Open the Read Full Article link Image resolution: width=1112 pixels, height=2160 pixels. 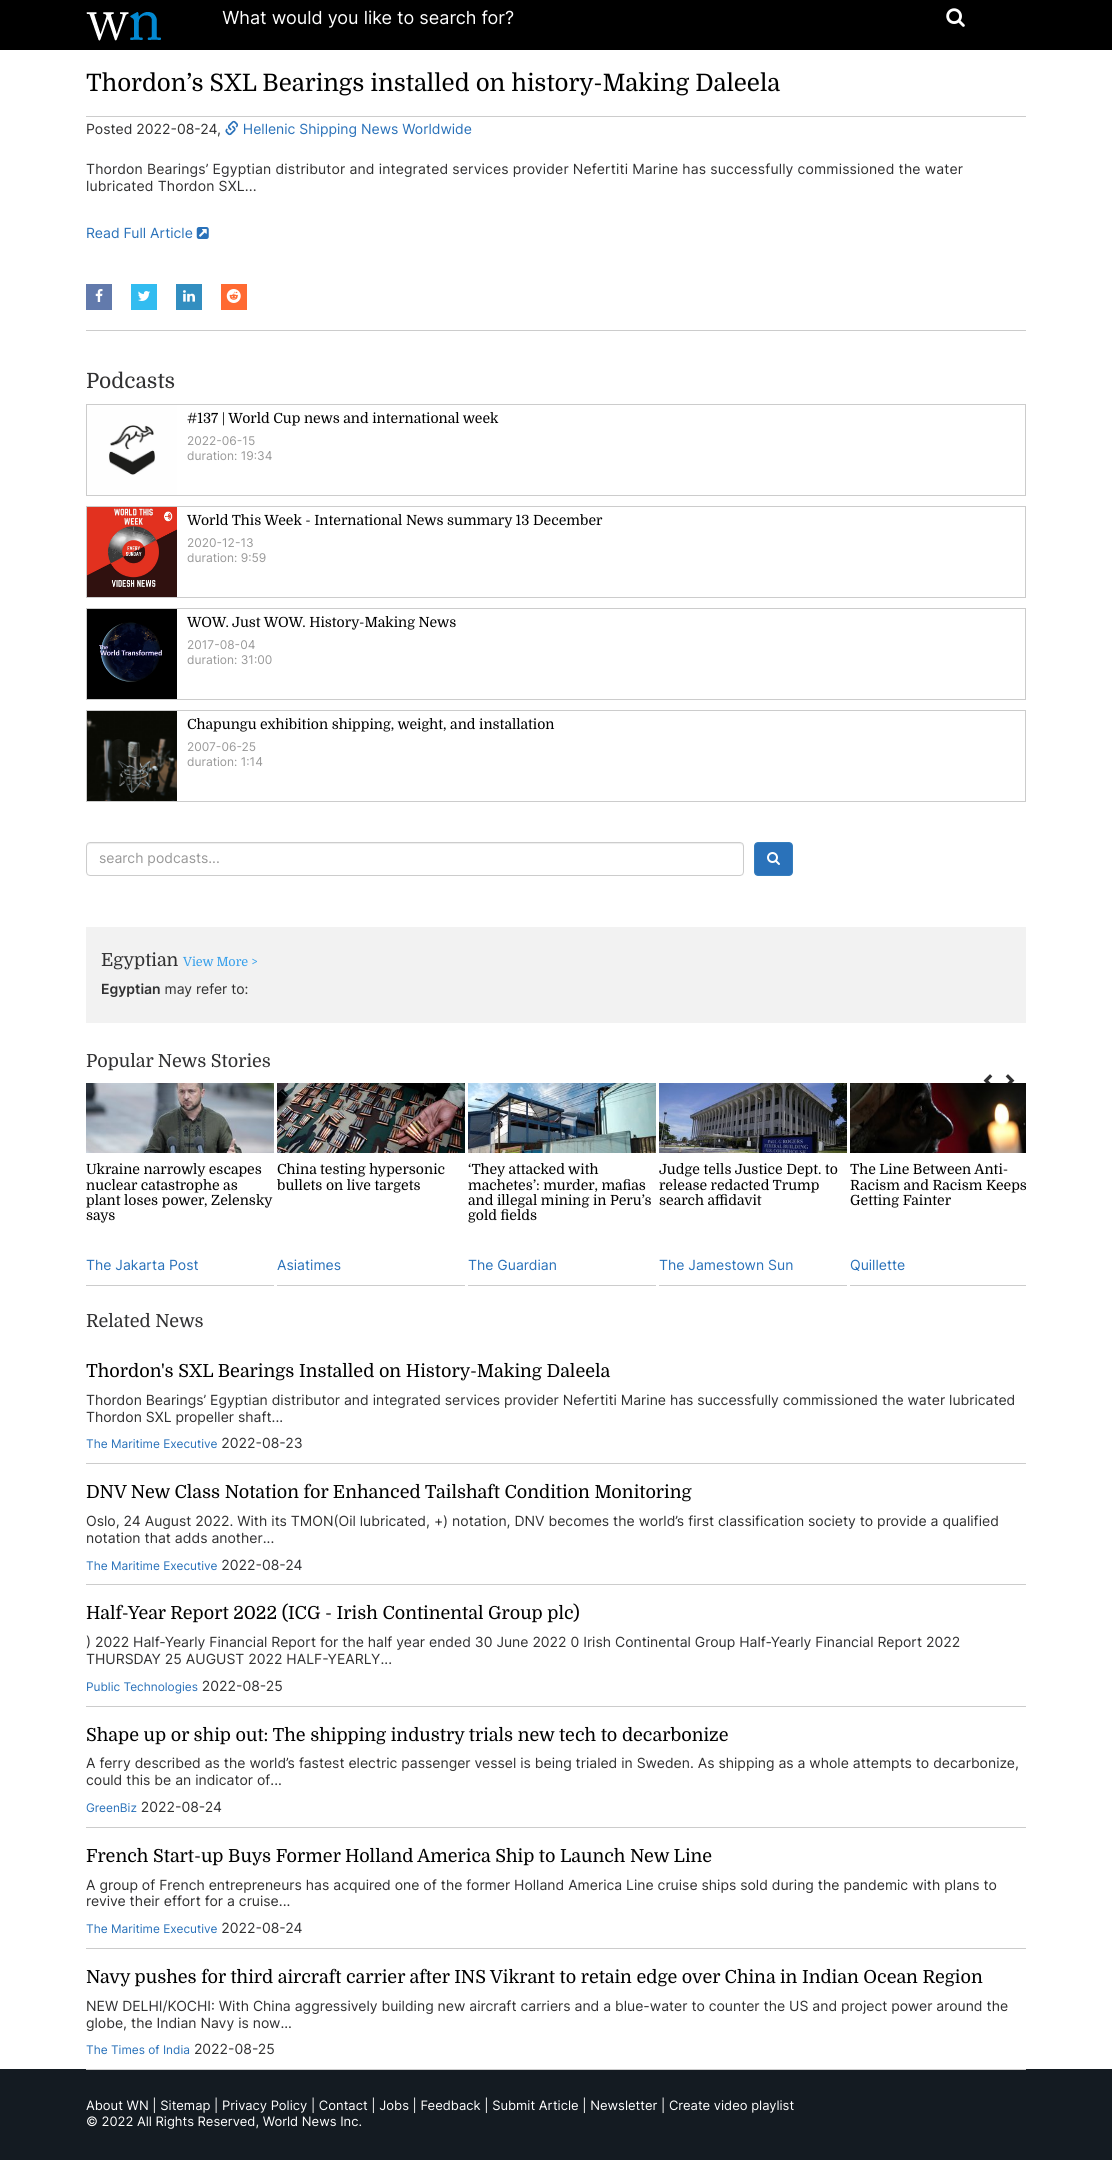tap(147, 233)
